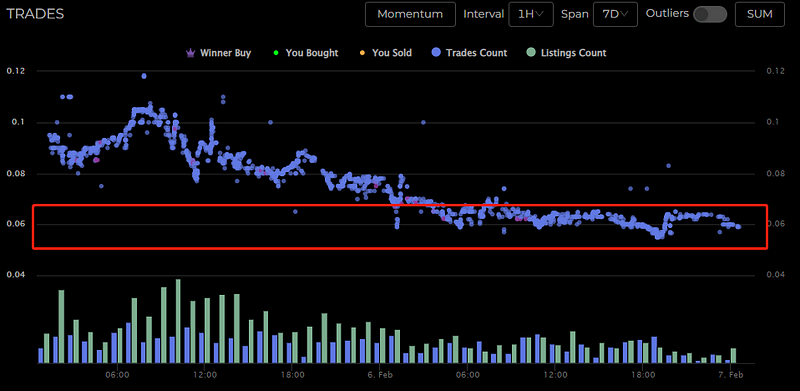Click the right 0.04 axis value

click(x=775, y=275)
